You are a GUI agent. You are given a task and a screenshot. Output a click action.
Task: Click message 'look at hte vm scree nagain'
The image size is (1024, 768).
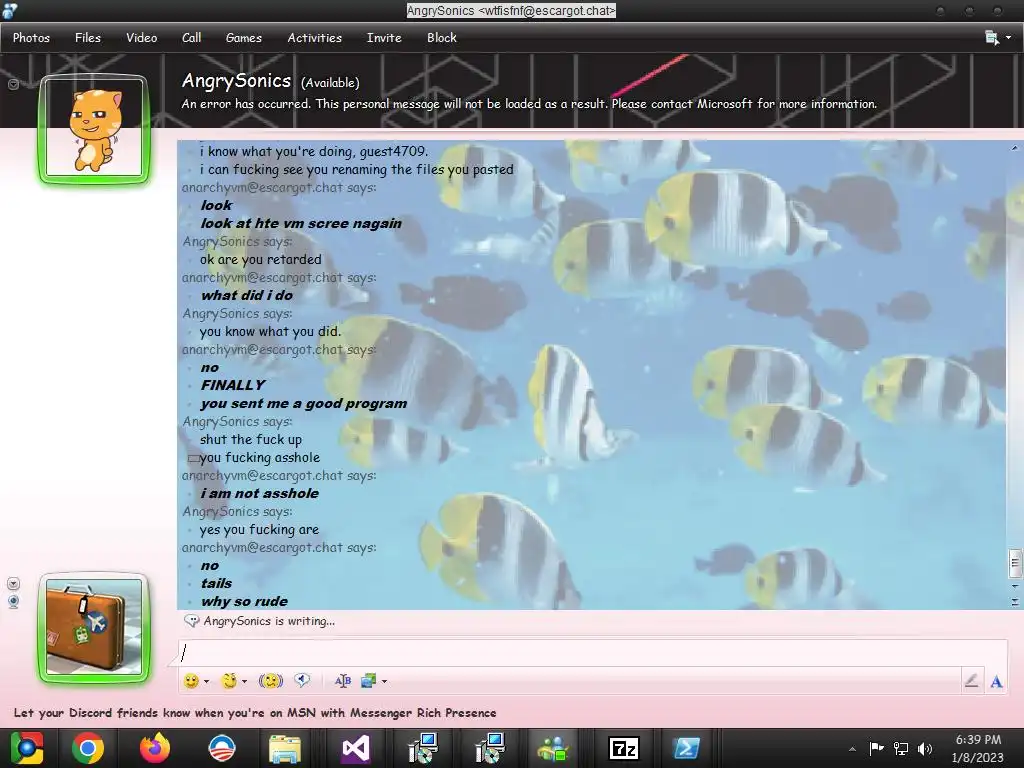[301, 223]
